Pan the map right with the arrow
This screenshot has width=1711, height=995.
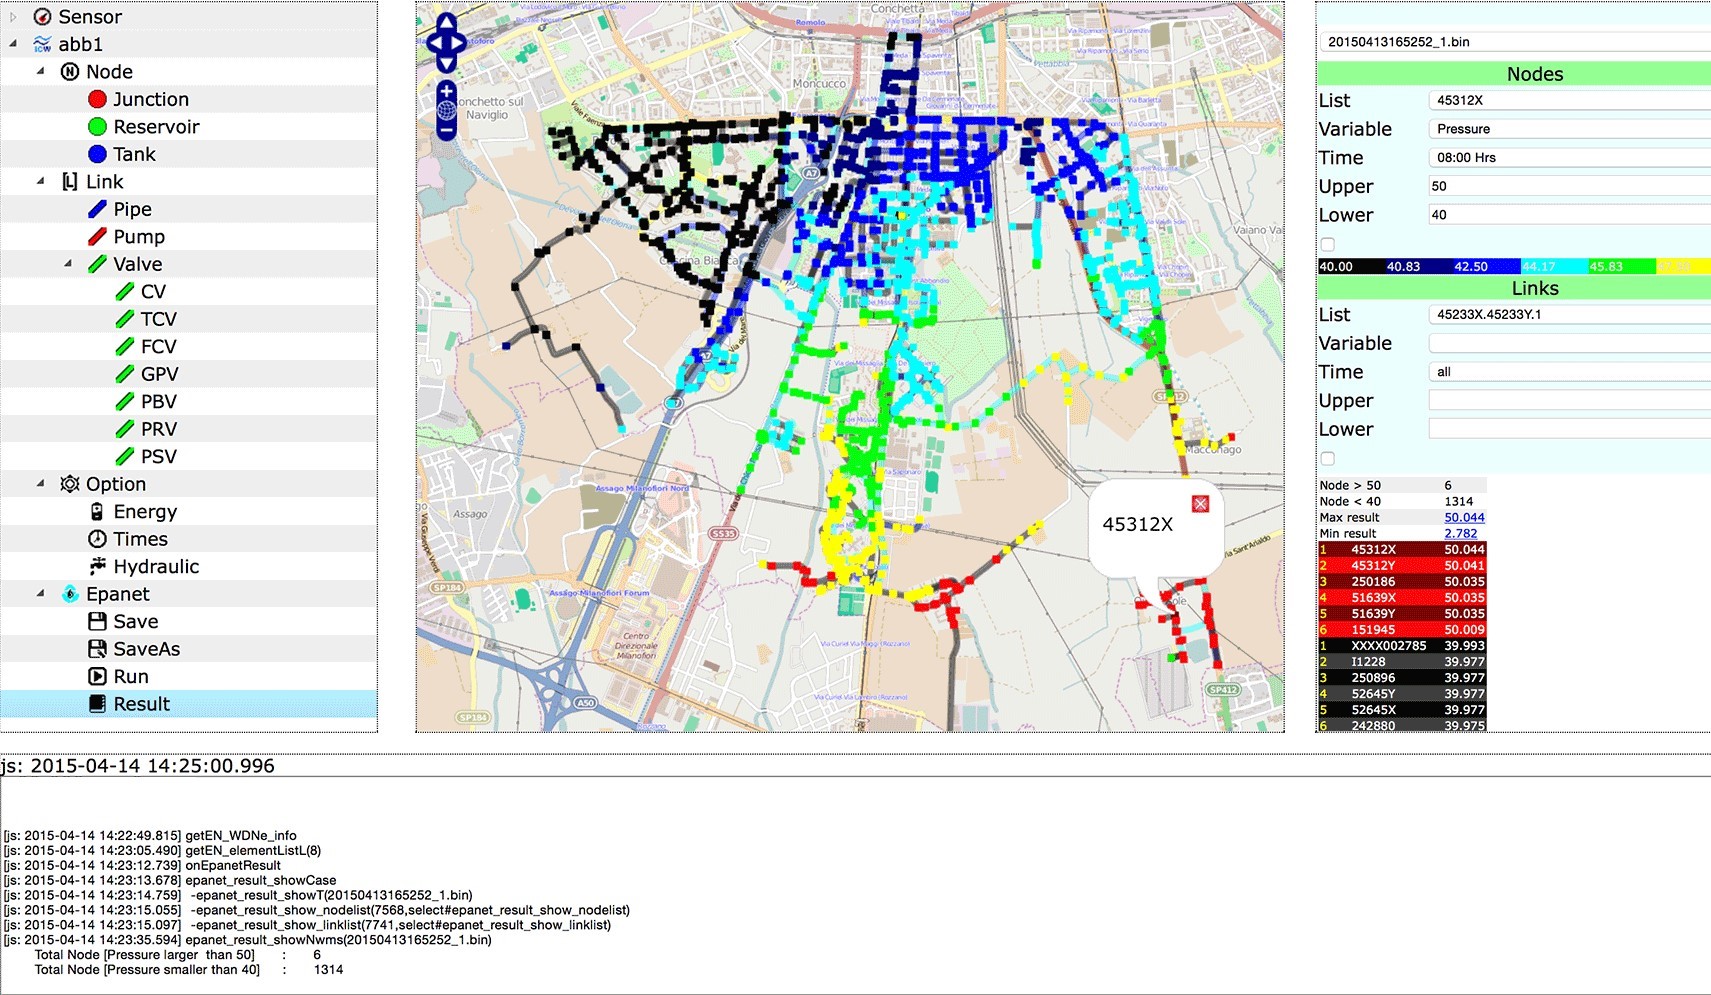[459, 43]
